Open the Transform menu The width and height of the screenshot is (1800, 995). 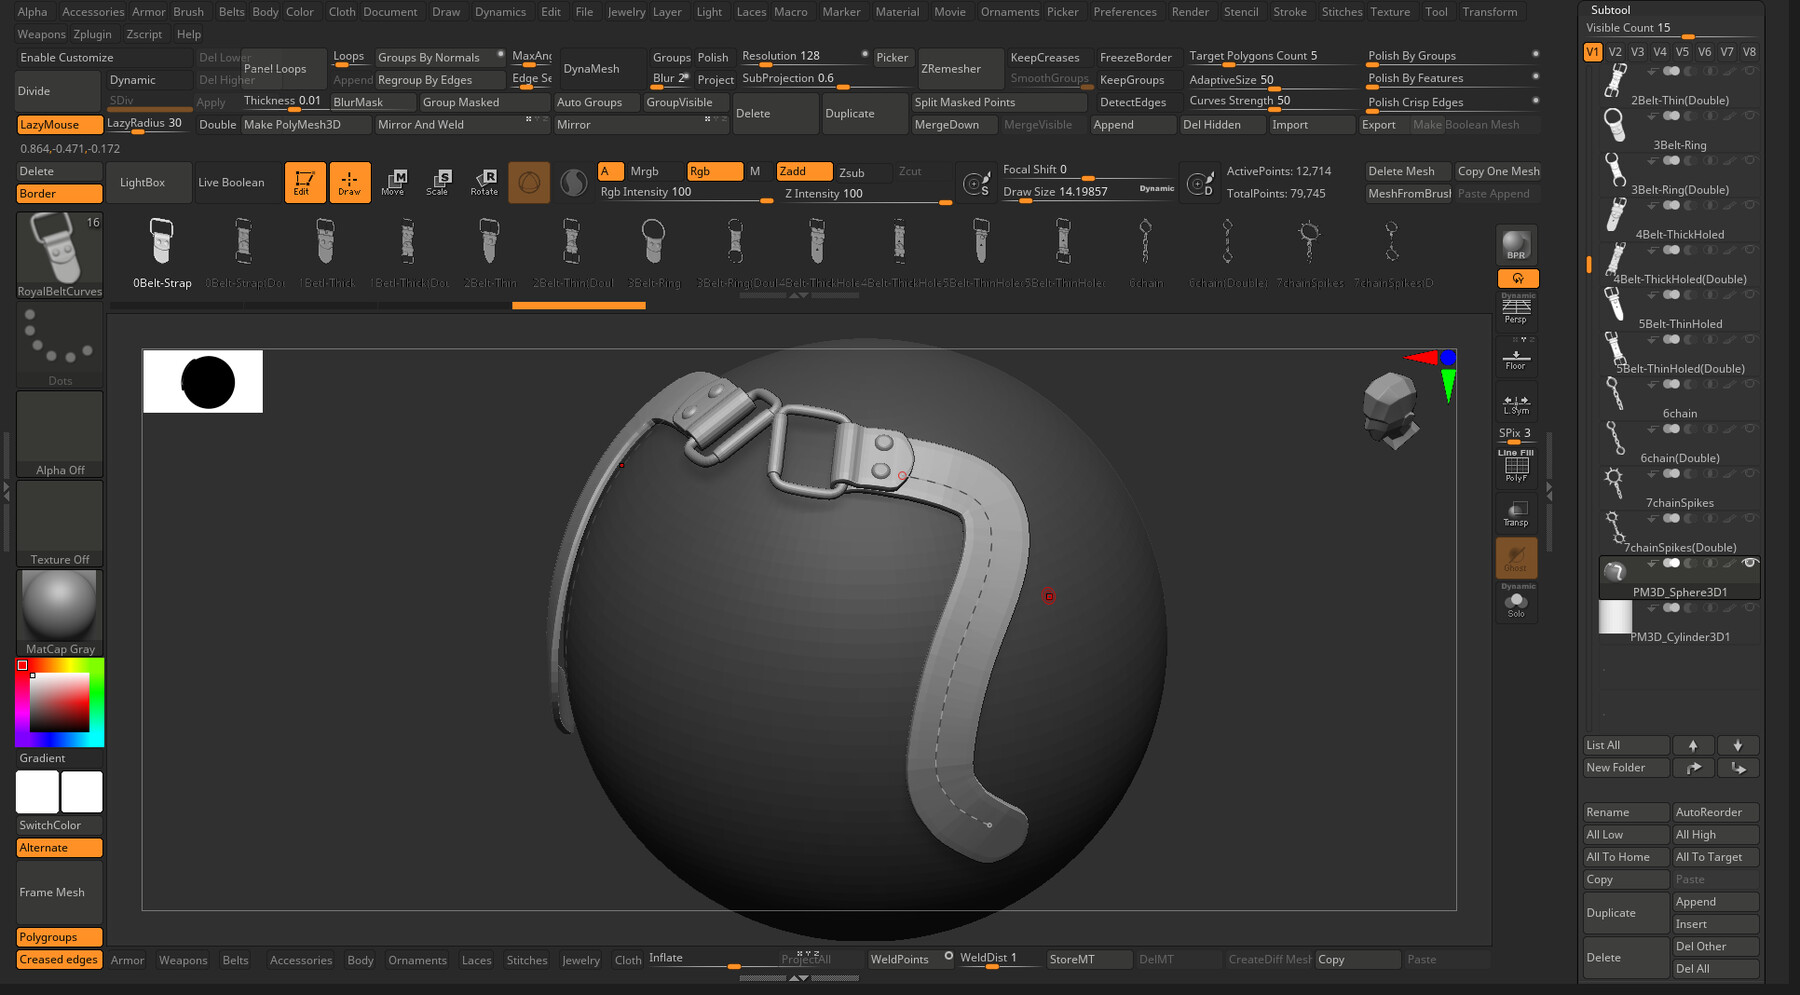pyautogui.click(x=1489, y=12)
